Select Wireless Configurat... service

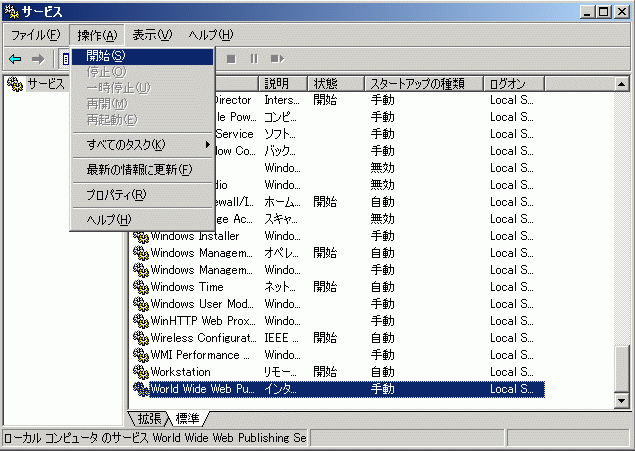[x=339, y=338]
